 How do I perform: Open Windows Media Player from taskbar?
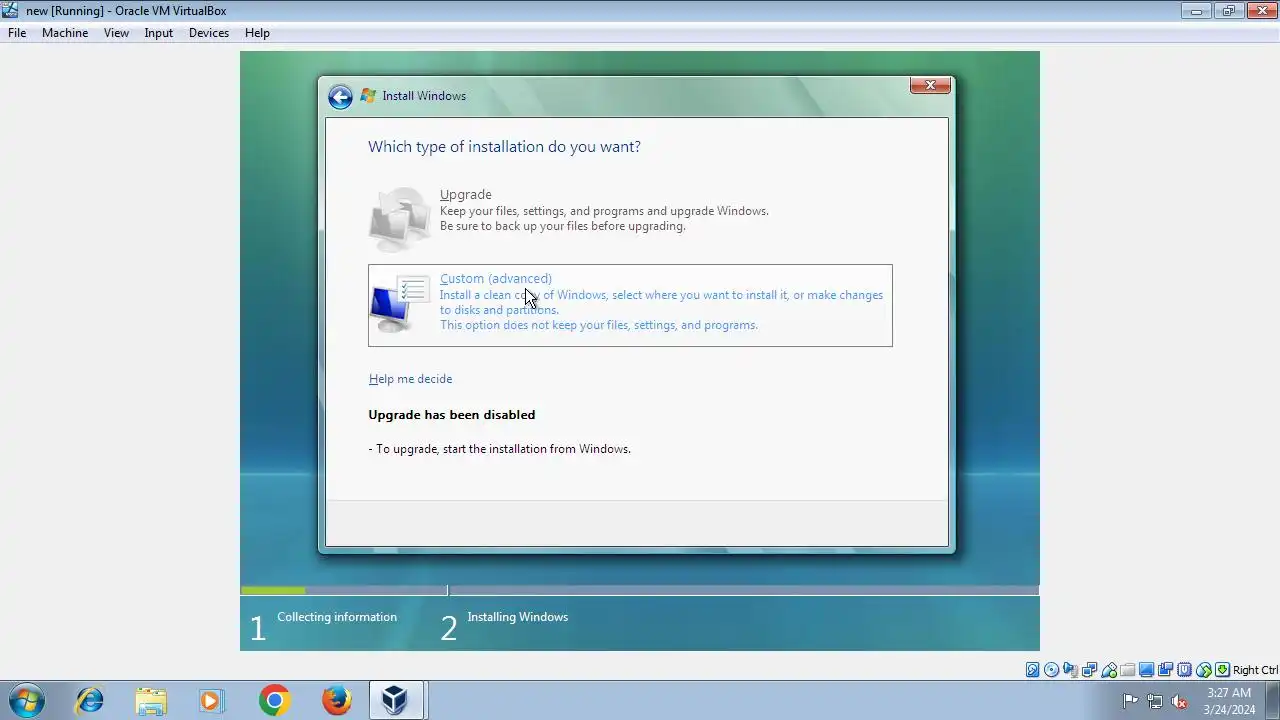coord(212,700)
